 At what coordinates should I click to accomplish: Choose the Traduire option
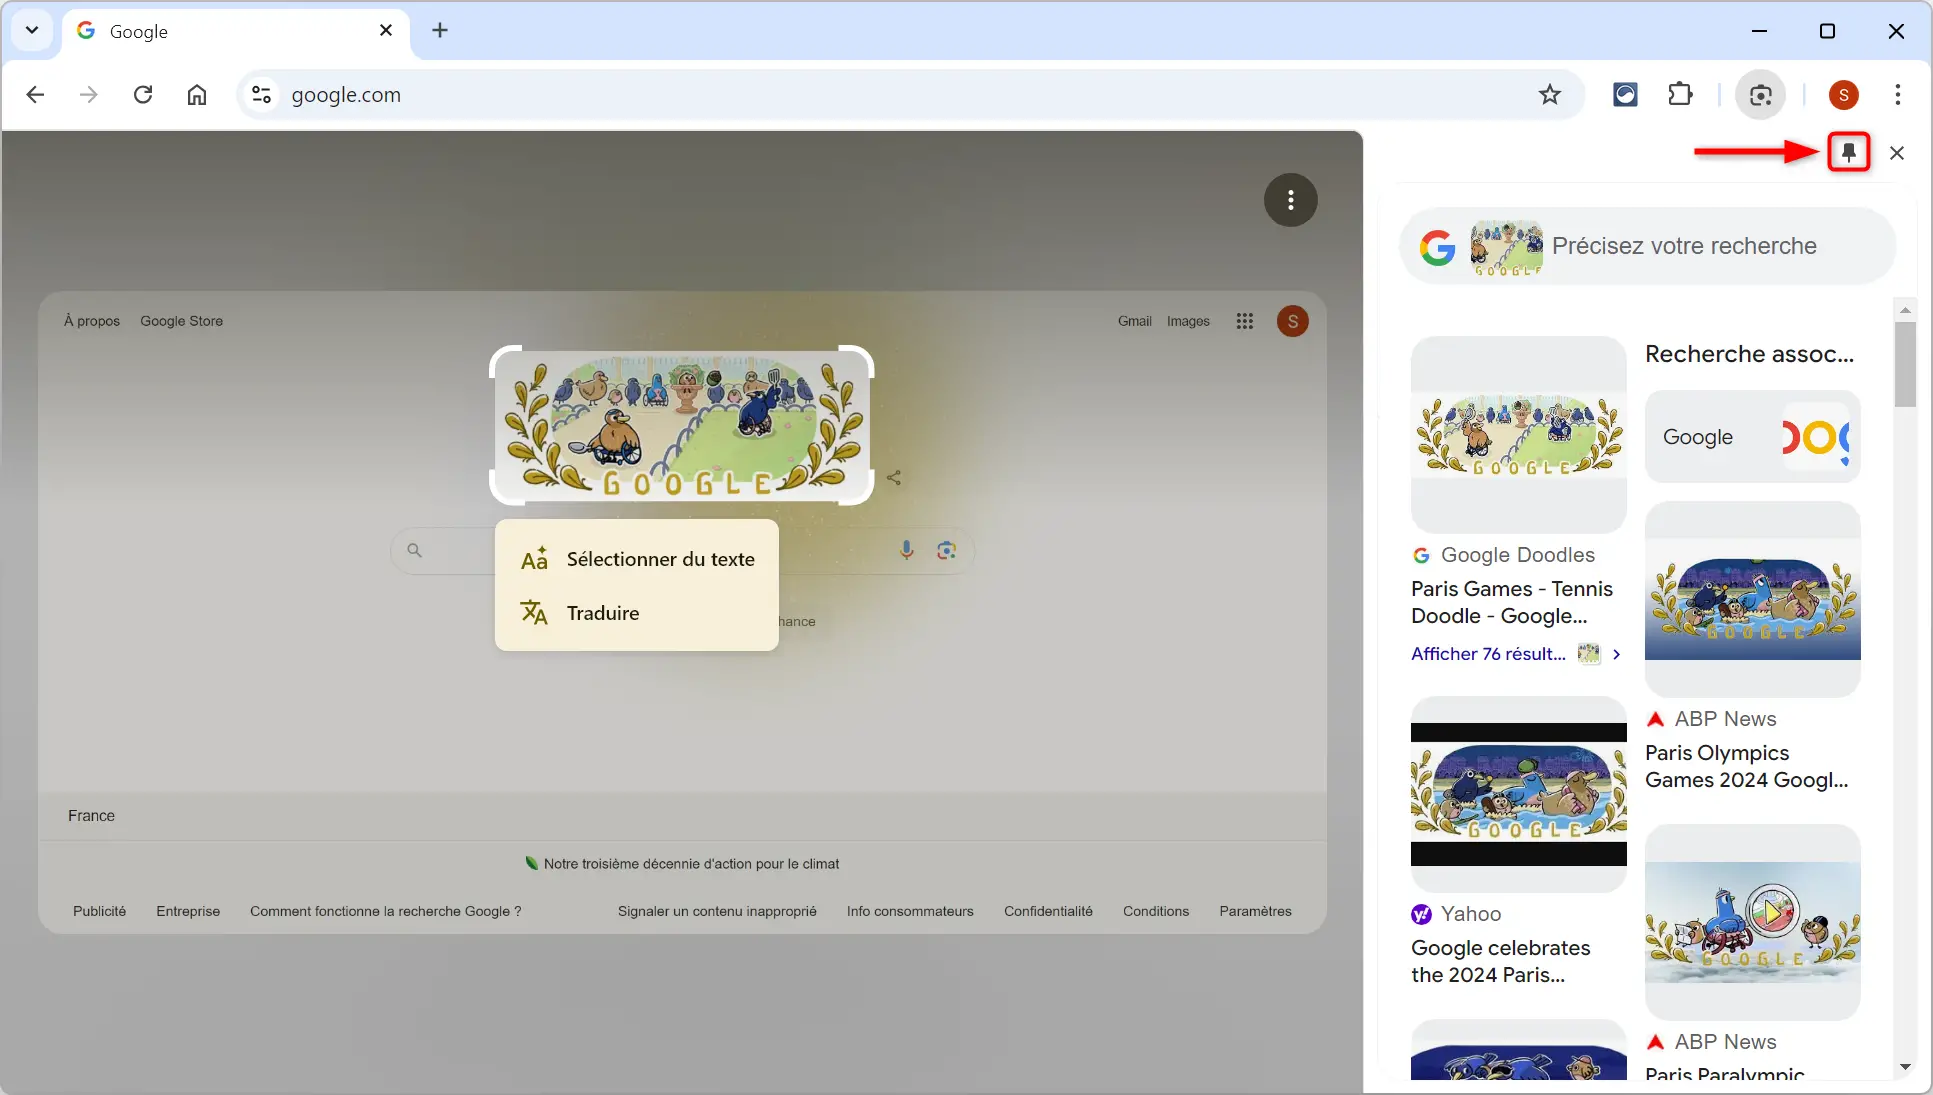tap(637, 613)
